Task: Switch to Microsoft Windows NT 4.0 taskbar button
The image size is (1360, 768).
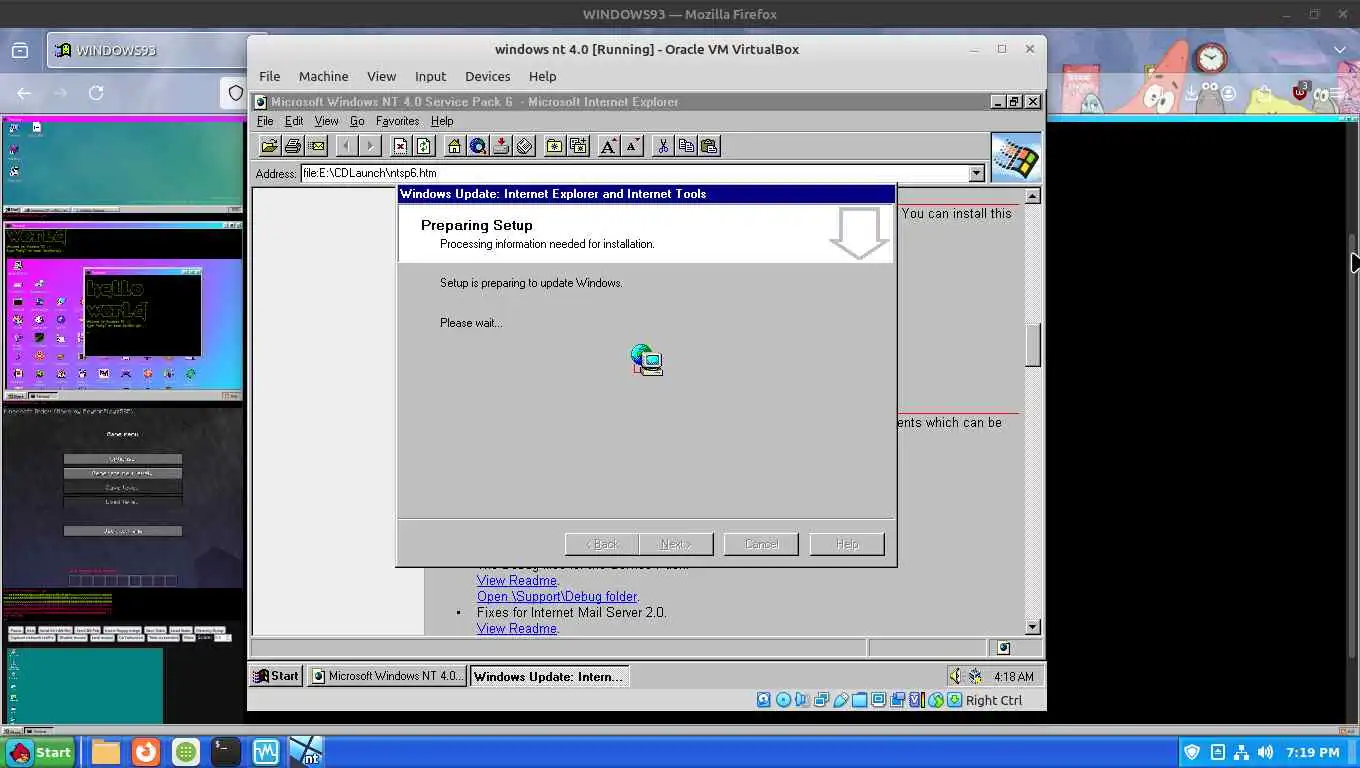Action: point(386,676)
